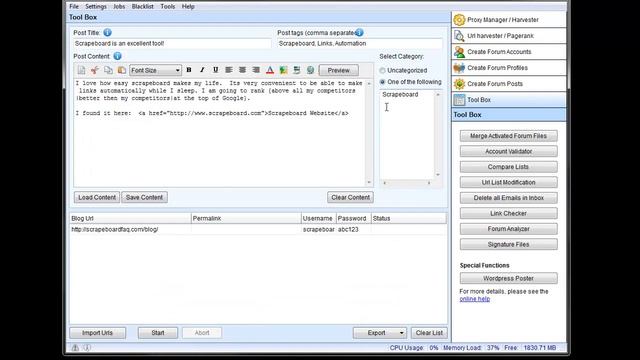Click the info icon next to Post tags
The image size is (640, 360).
(x=359, y=33)
